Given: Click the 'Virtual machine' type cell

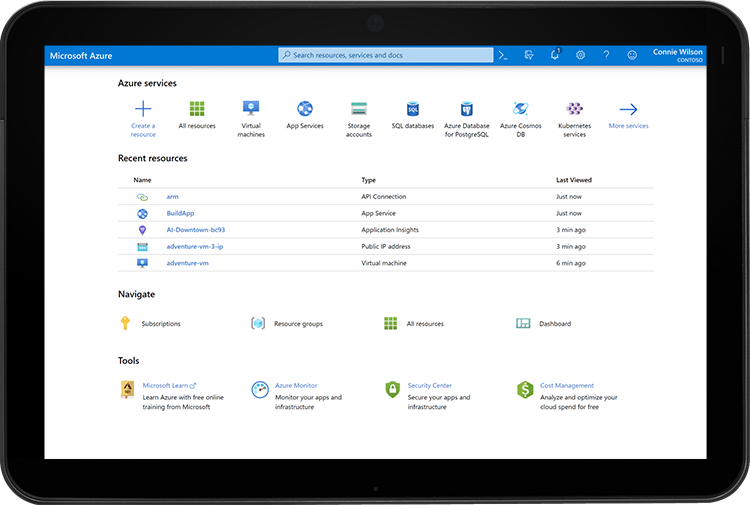Looking at the screenshot, I should tap(384, 263).
